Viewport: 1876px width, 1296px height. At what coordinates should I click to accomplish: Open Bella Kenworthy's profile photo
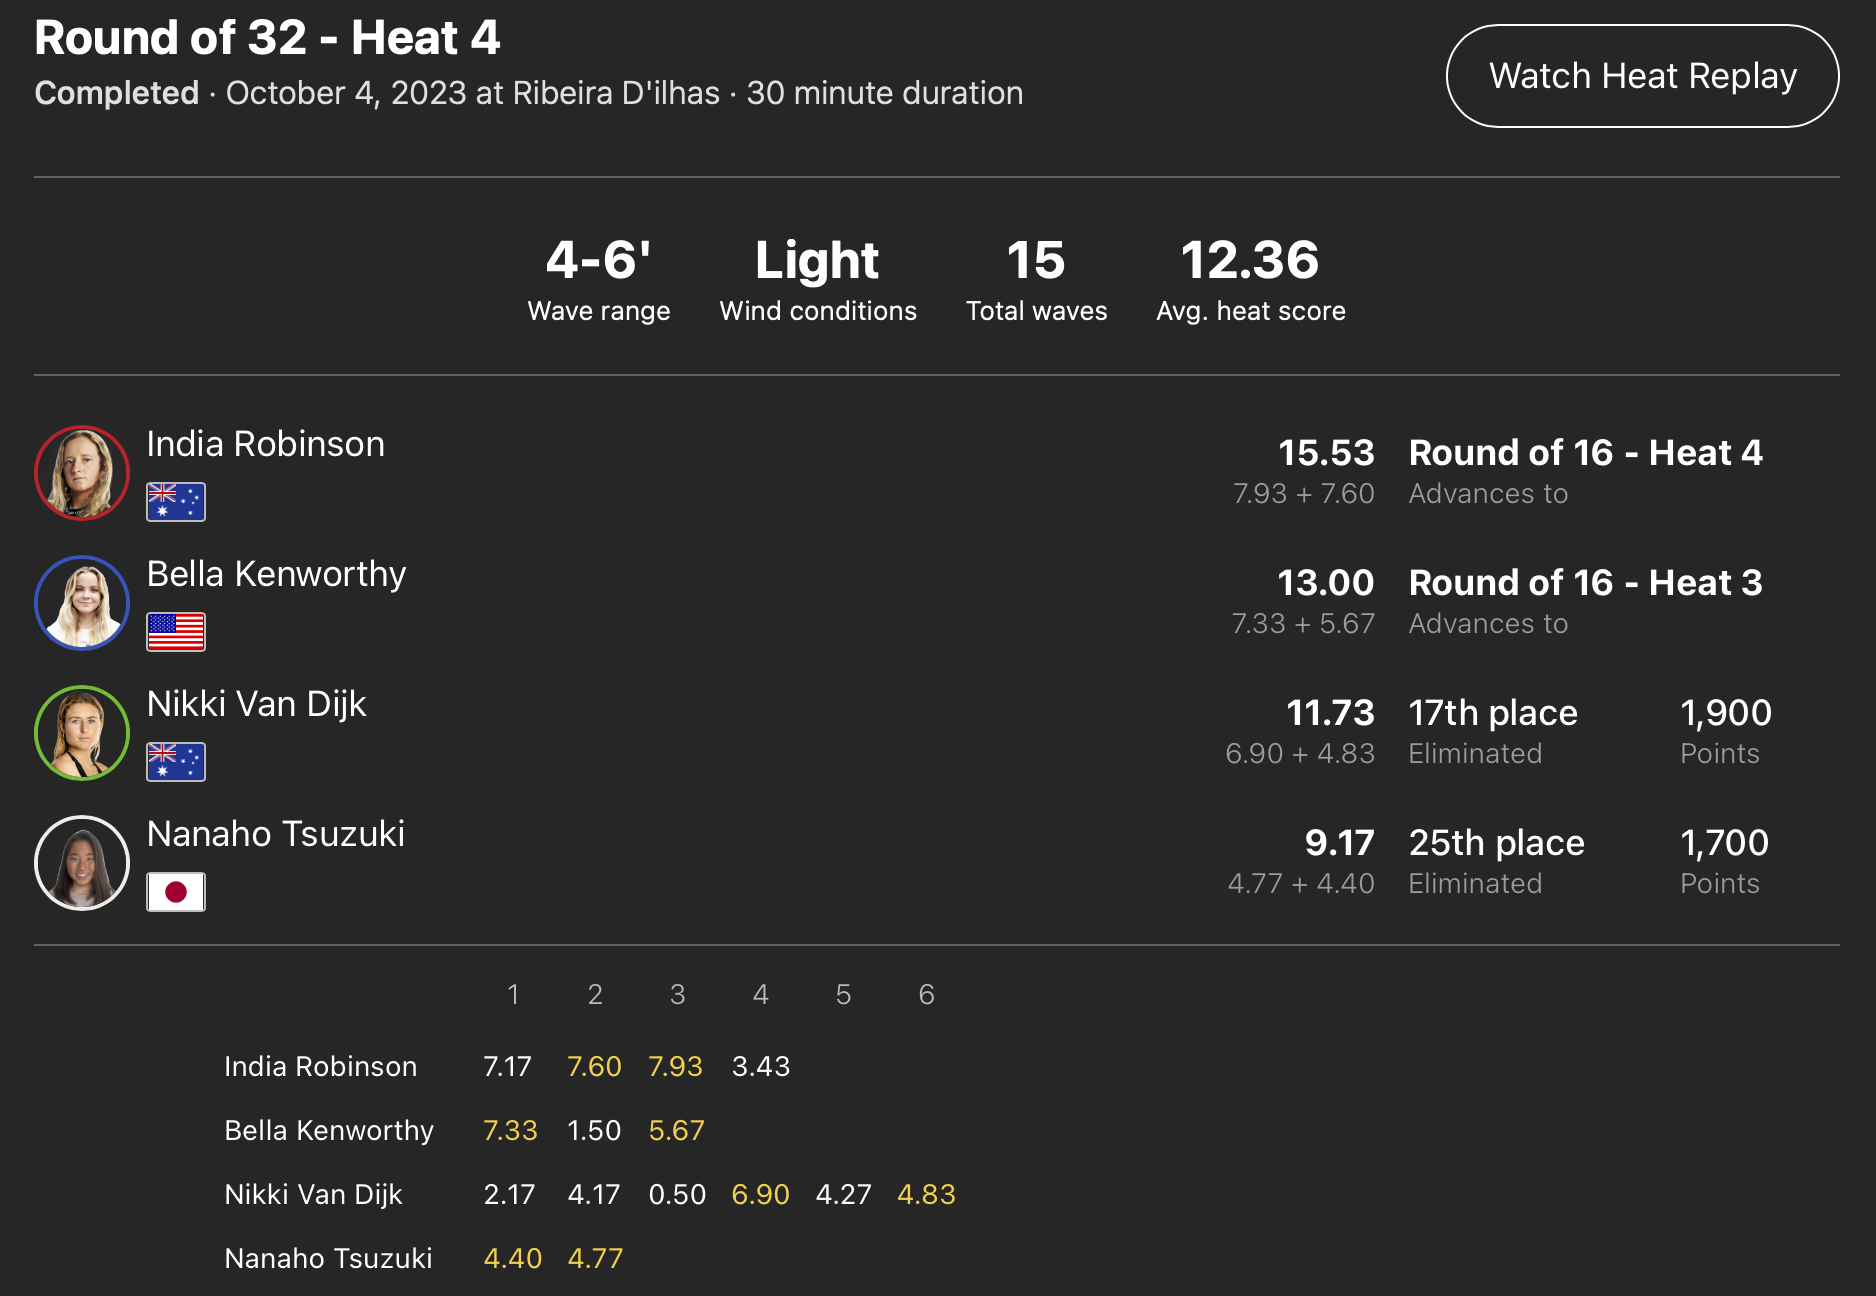click(82, 603)
